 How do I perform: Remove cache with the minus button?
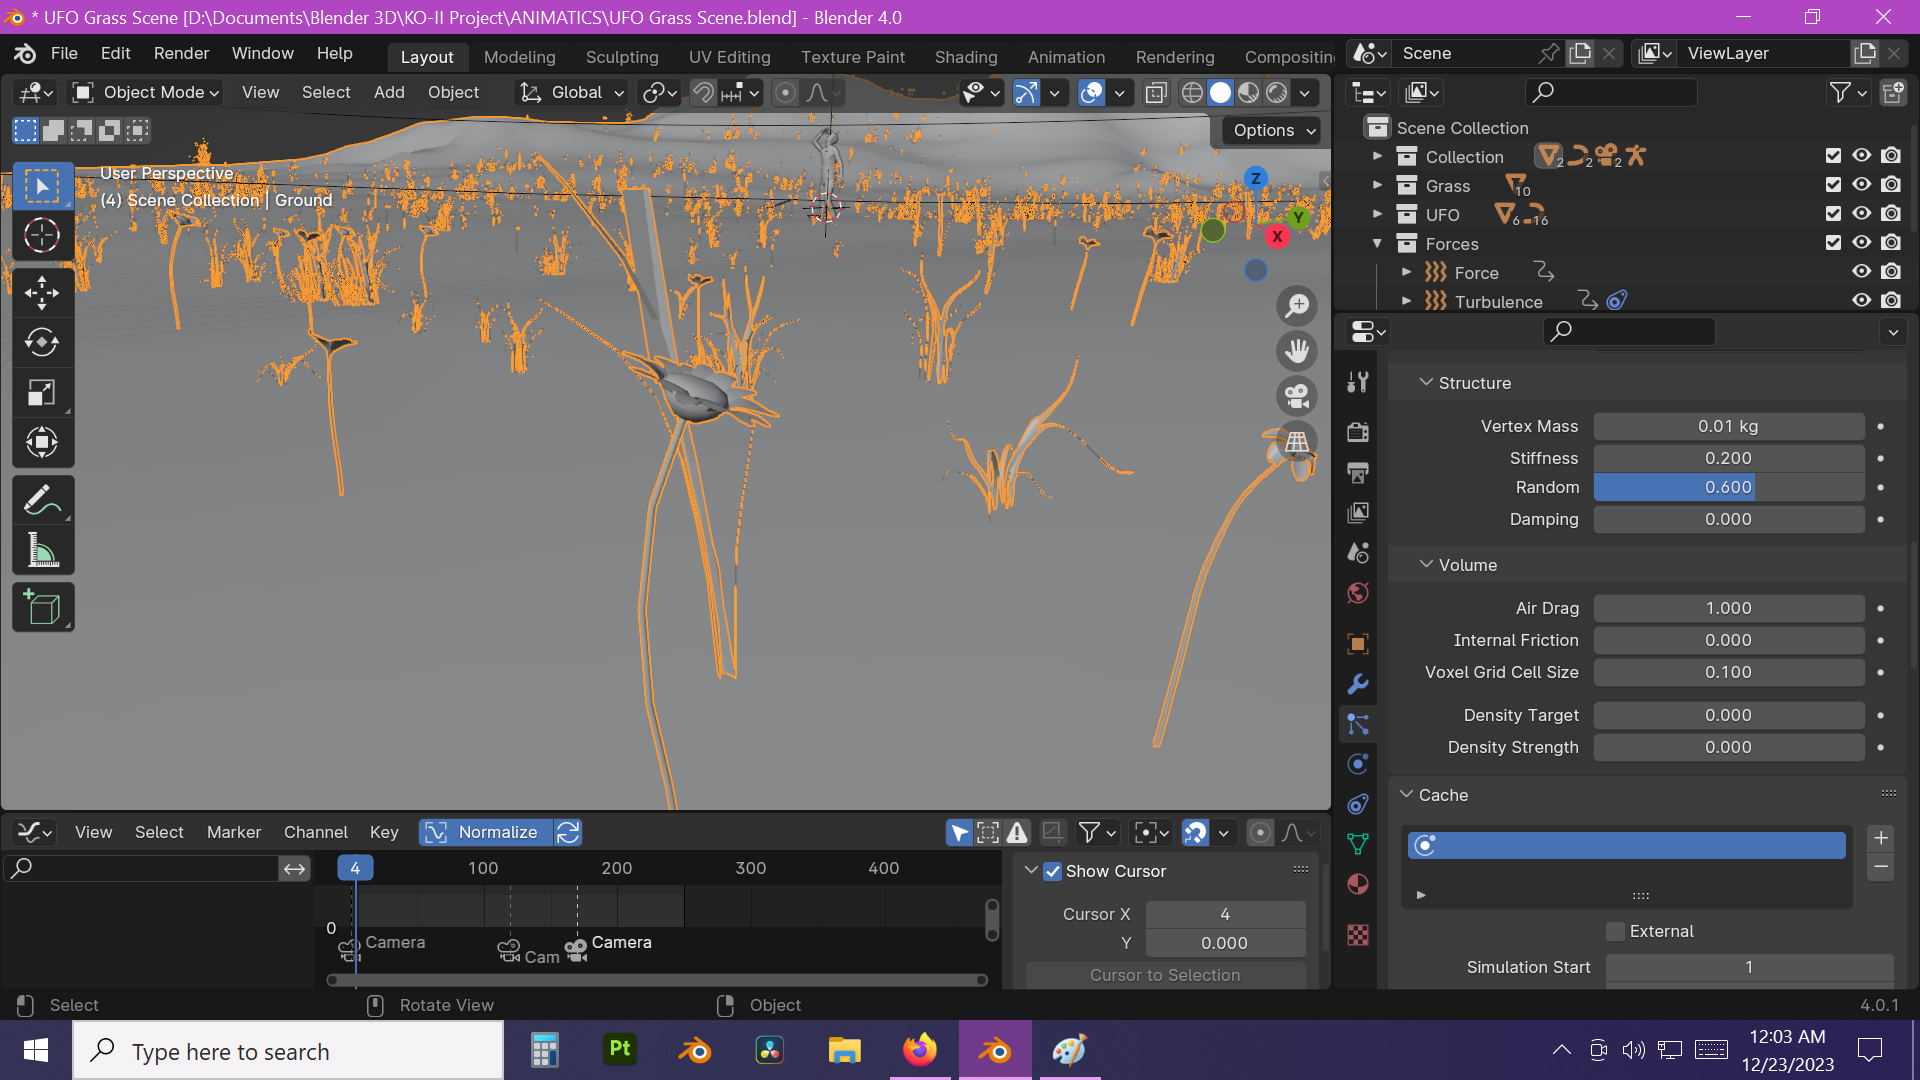tap(1881, 867)
